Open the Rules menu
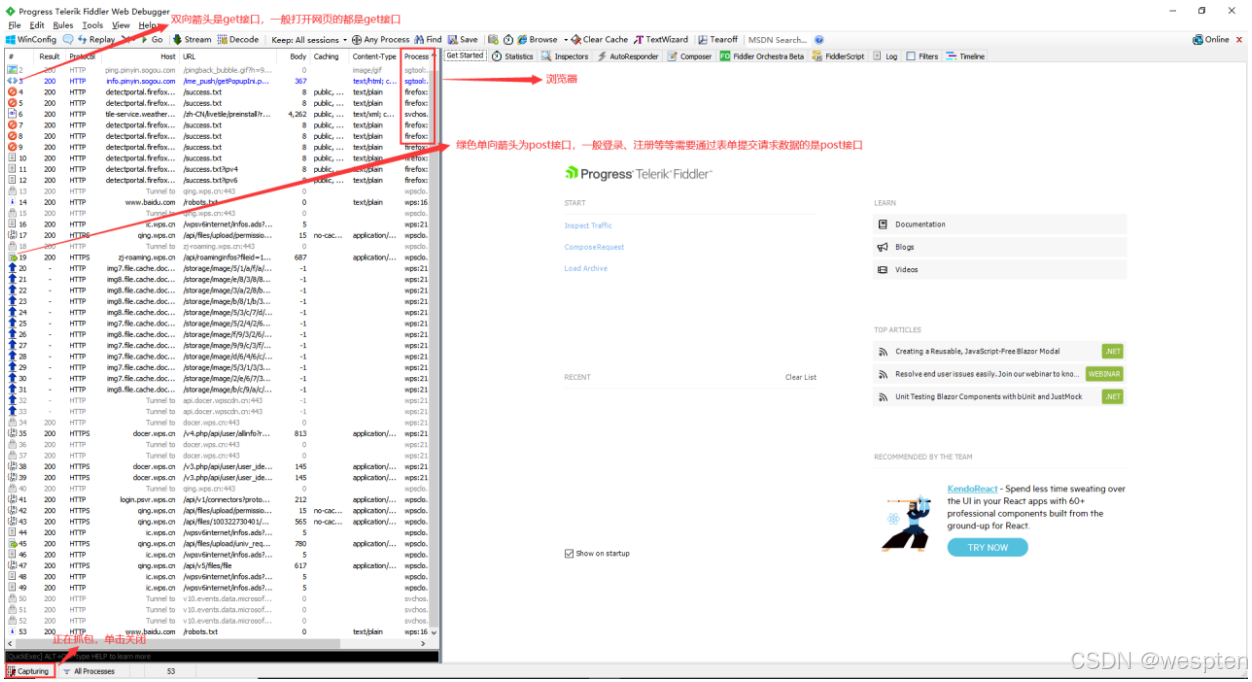This screenshot has width=1252, height=682. pos(64,25)
